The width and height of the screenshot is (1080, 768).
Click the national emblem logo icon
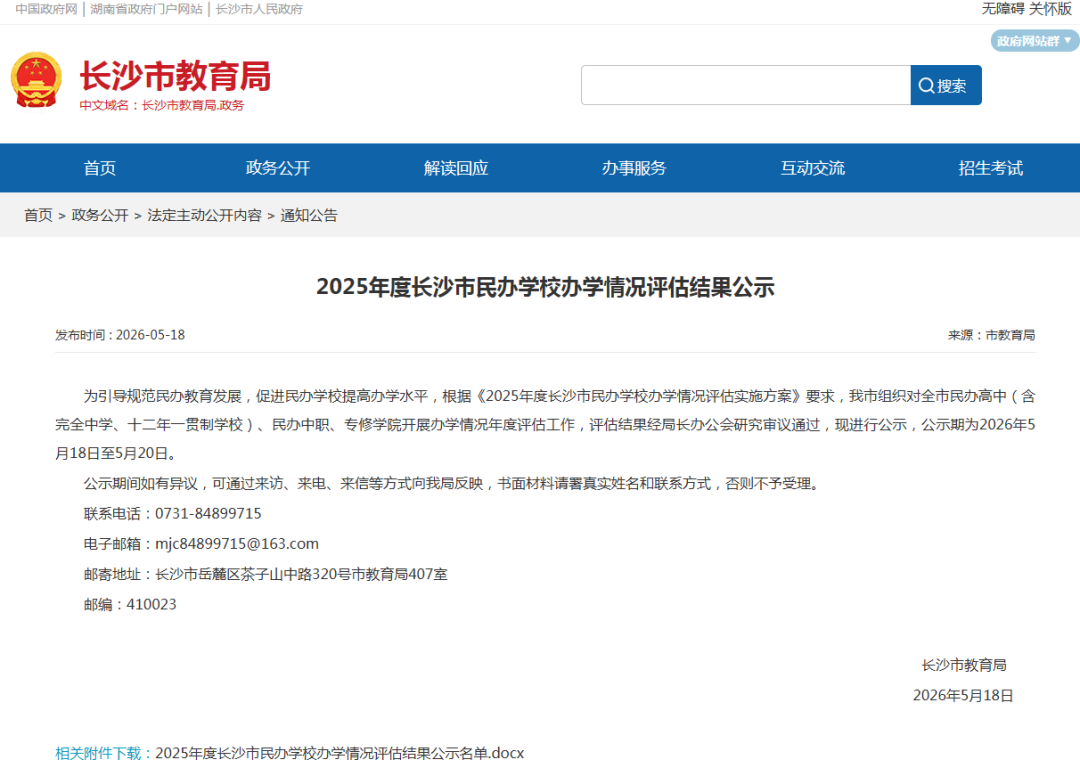pyautogui.click(x=36, y=80)
